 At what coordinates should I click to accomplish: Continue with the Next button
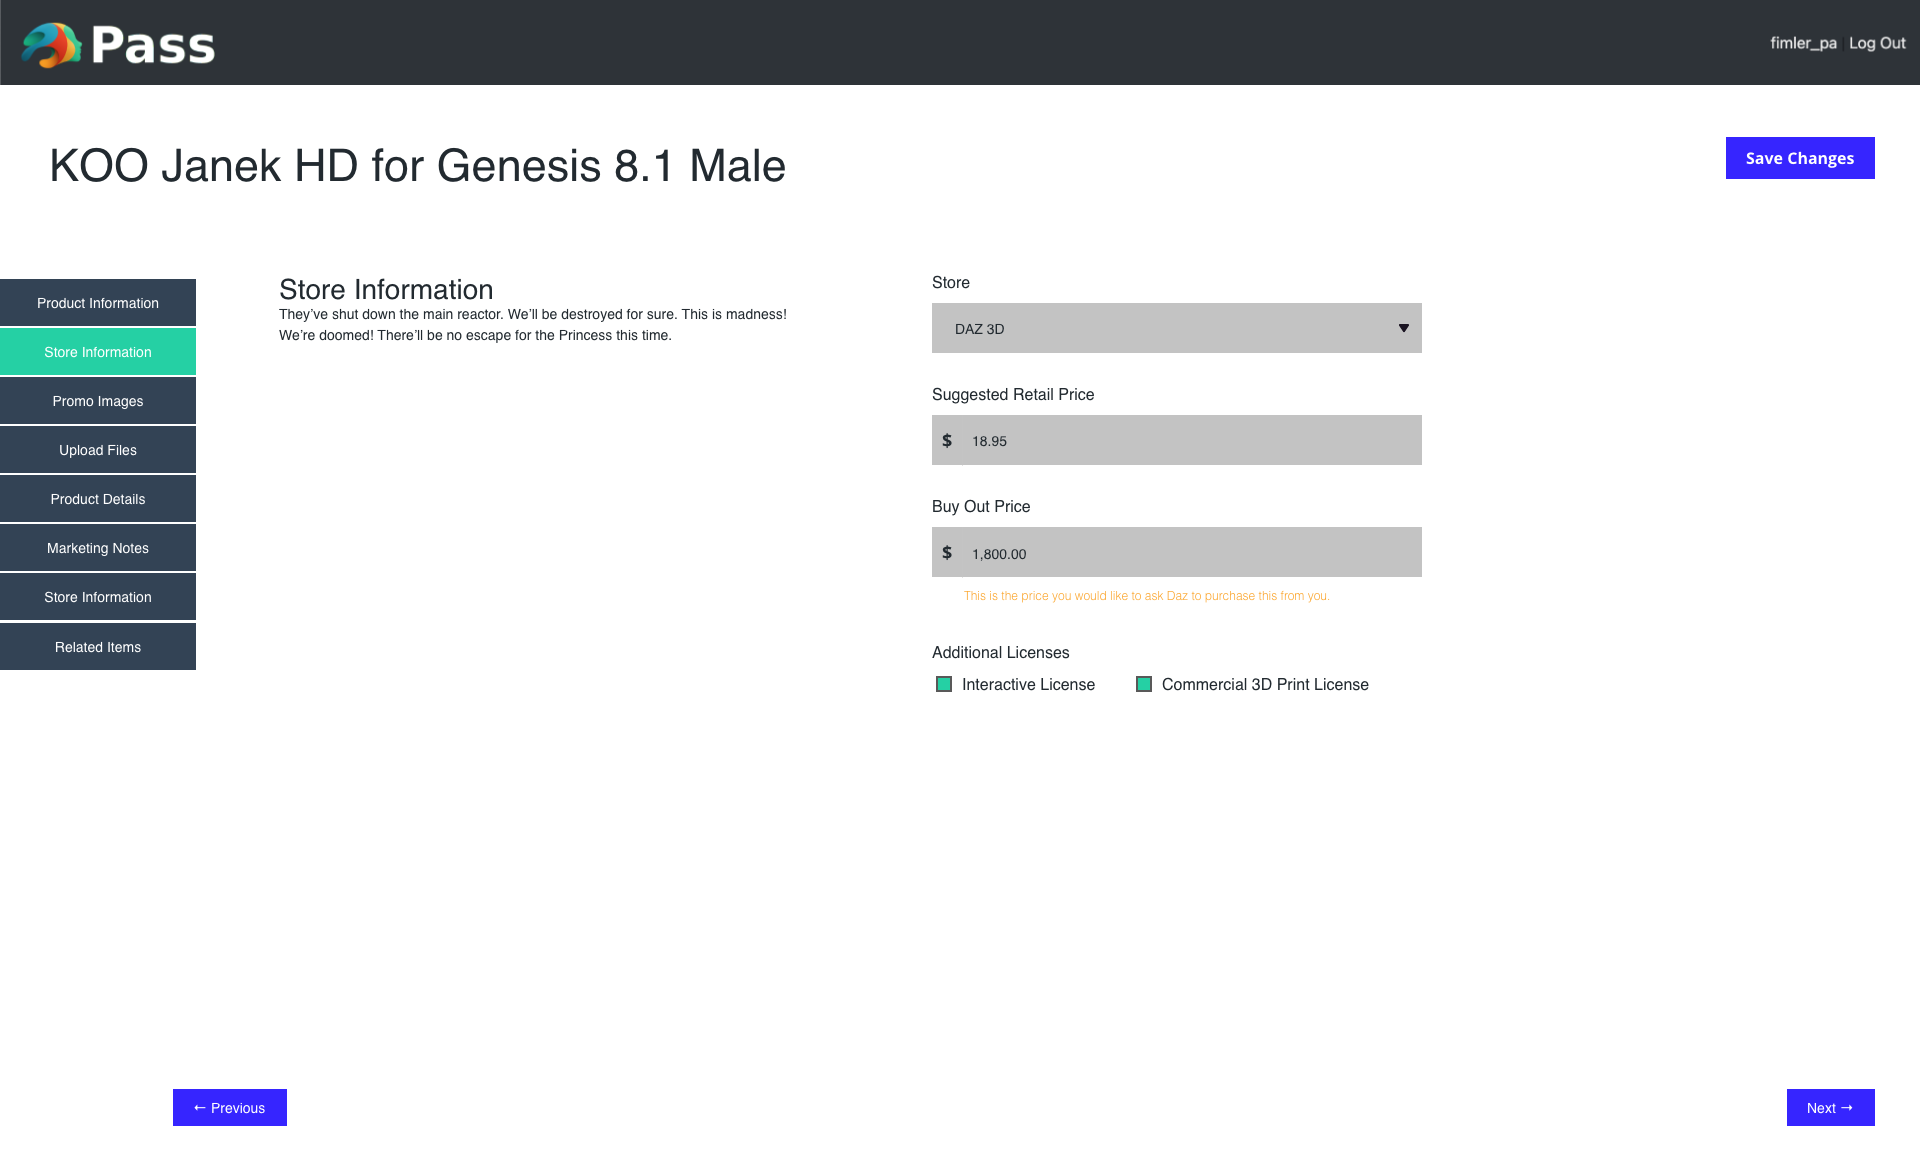point(1830,1107)
